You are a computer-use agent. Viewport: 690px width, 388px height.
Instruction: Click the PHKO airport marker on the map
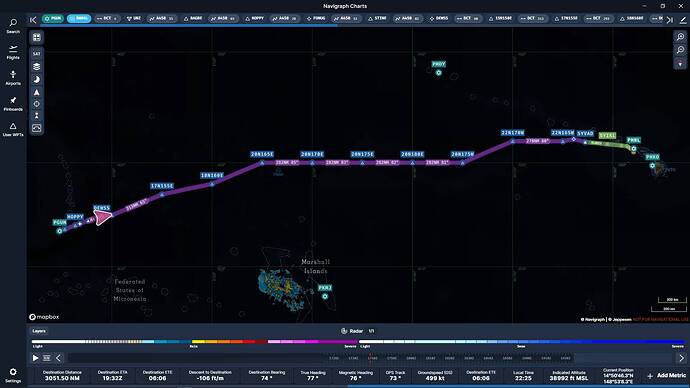coord(652,165)
